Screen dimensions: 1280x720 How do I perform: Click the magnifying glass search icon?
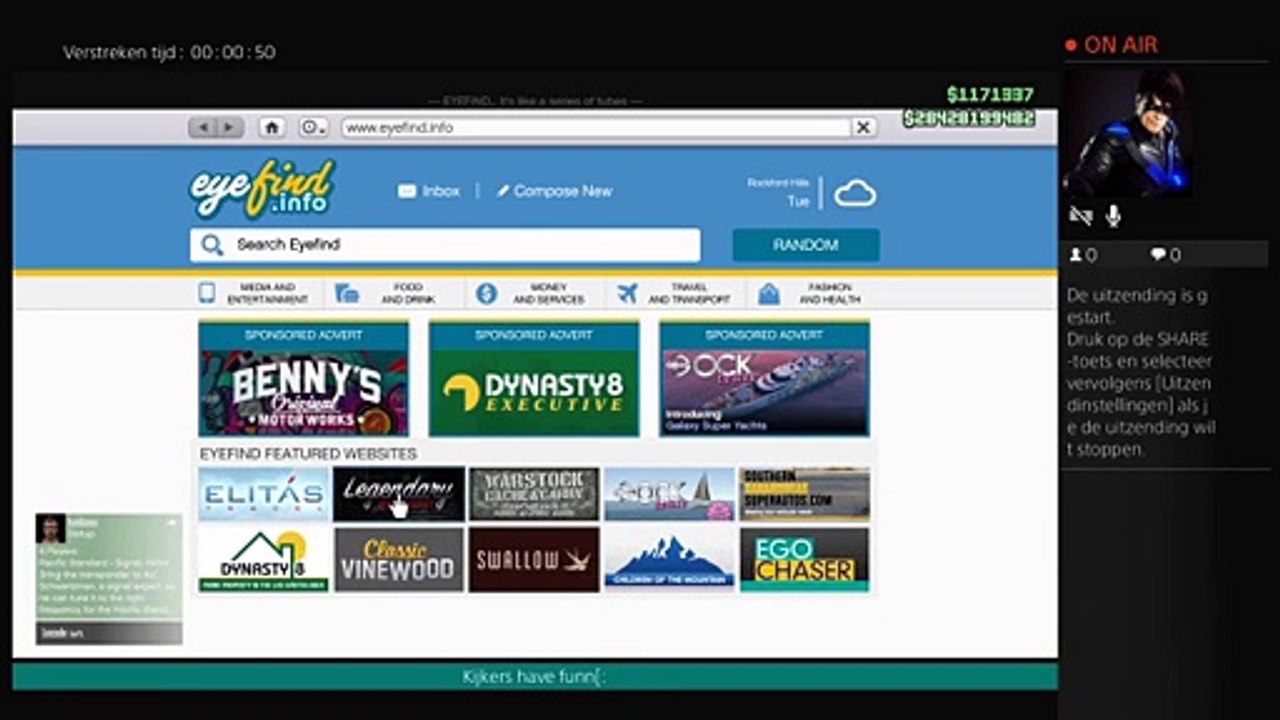(x=211, y=245)
